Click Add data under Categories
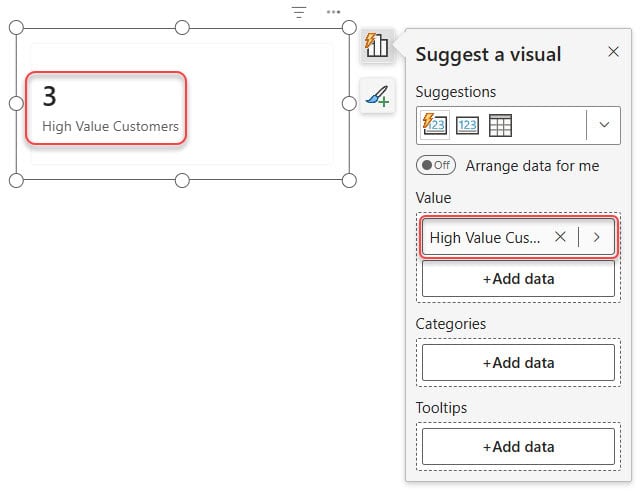This screenshot has width=642, height=491. (x=518, y=363)
